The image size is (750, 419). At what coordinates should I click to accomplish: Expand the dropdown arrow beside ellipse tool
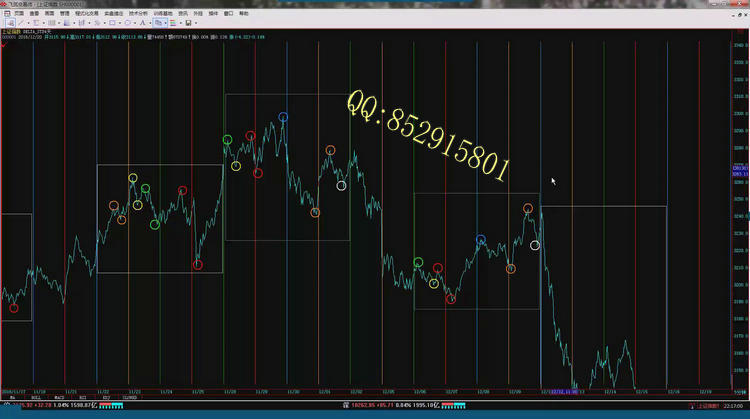(x=135, y=22)
